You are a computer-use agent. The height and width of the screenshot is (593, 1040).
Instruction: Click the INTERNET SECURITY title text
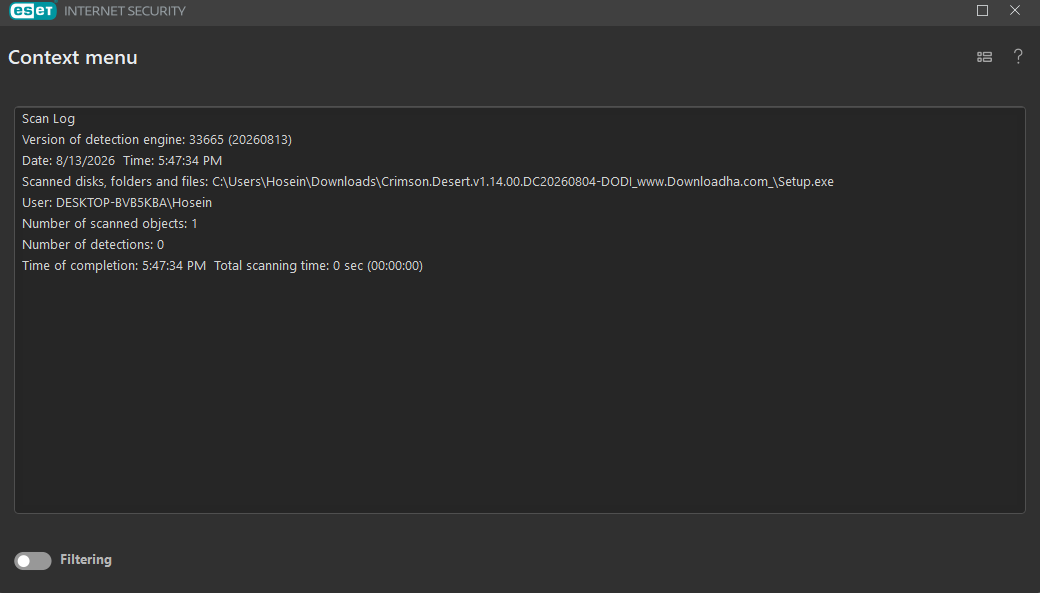[125, 11]
